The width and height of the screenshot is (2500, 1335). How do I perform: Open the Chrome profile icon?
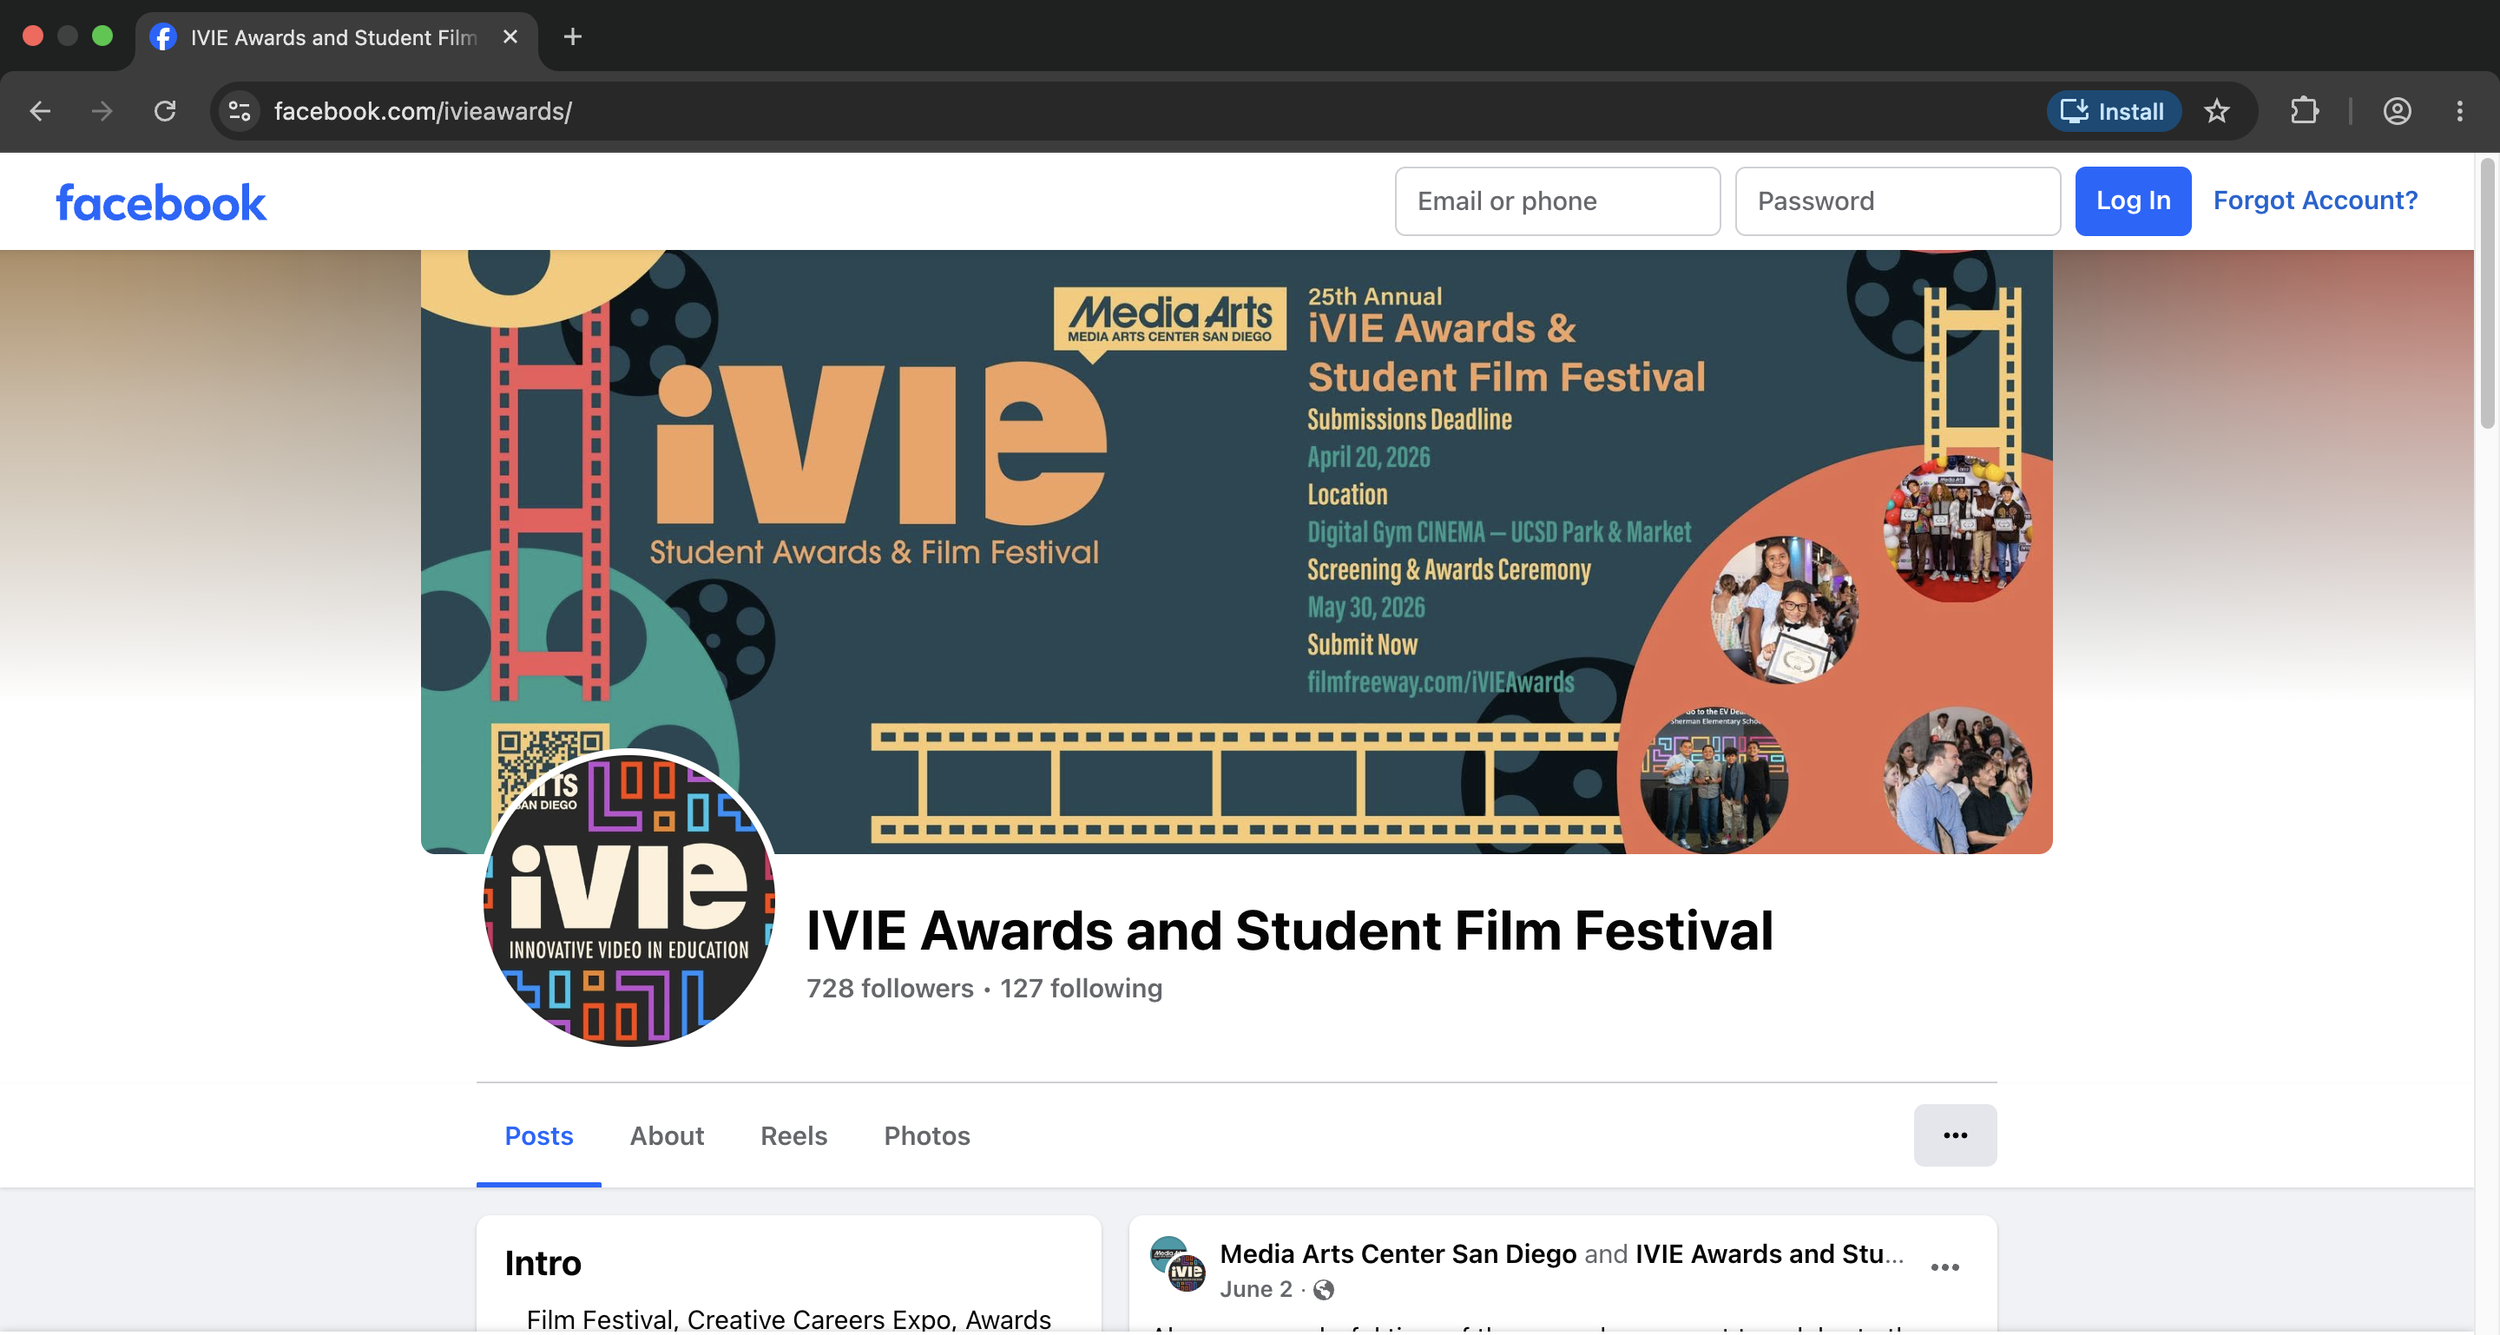point(2397,111)
